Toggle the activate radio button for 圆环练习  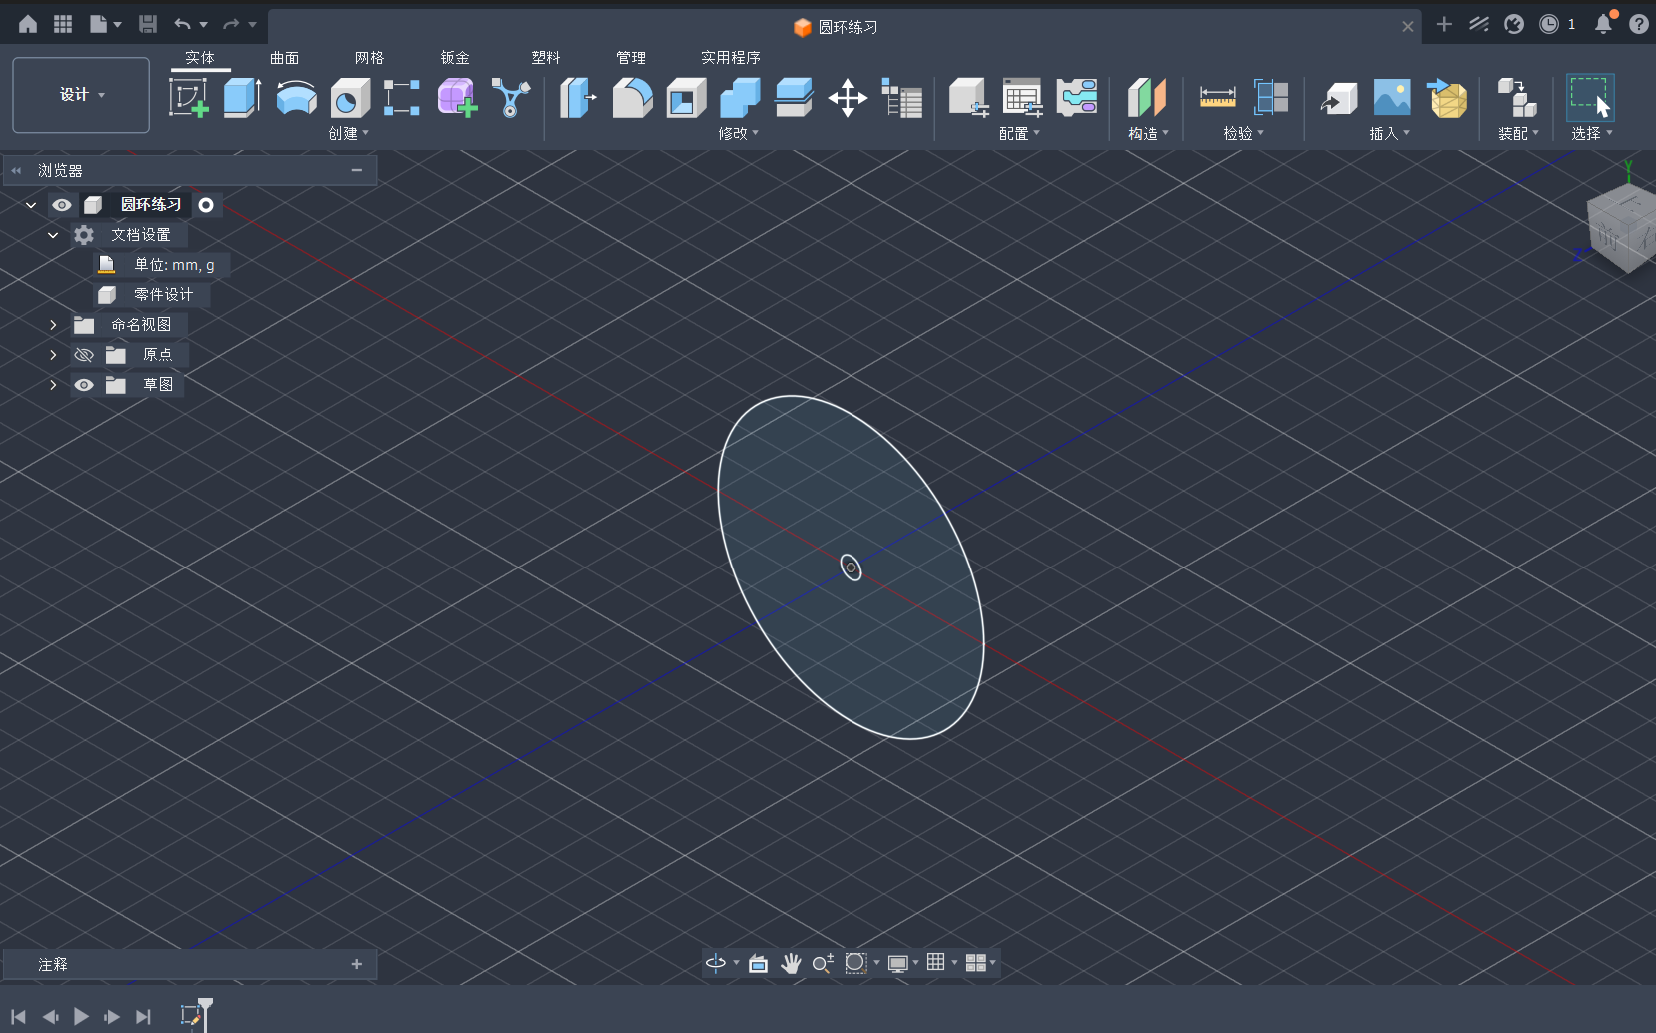pos(206,205)
